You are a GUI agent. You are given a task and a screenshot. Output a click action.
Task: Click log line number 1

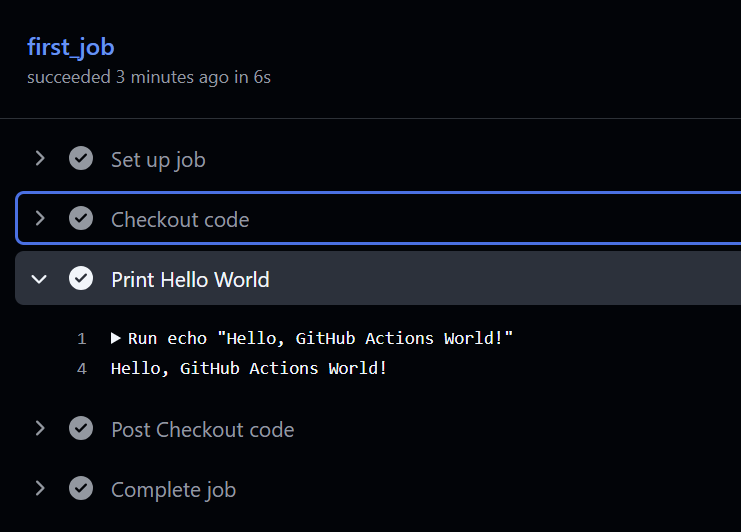click(x=82, y=339)
